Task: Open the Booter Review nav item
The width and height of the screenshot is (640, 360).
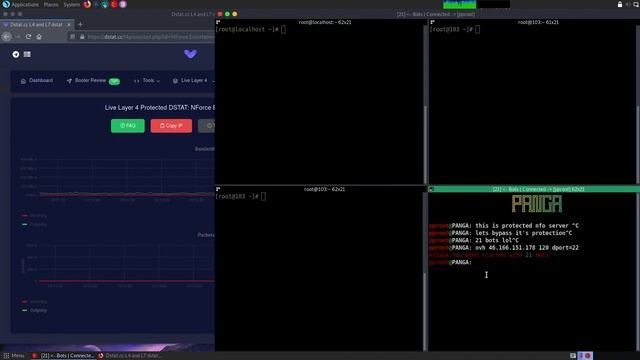Action: pyautogui.click(x=93, y=81)
